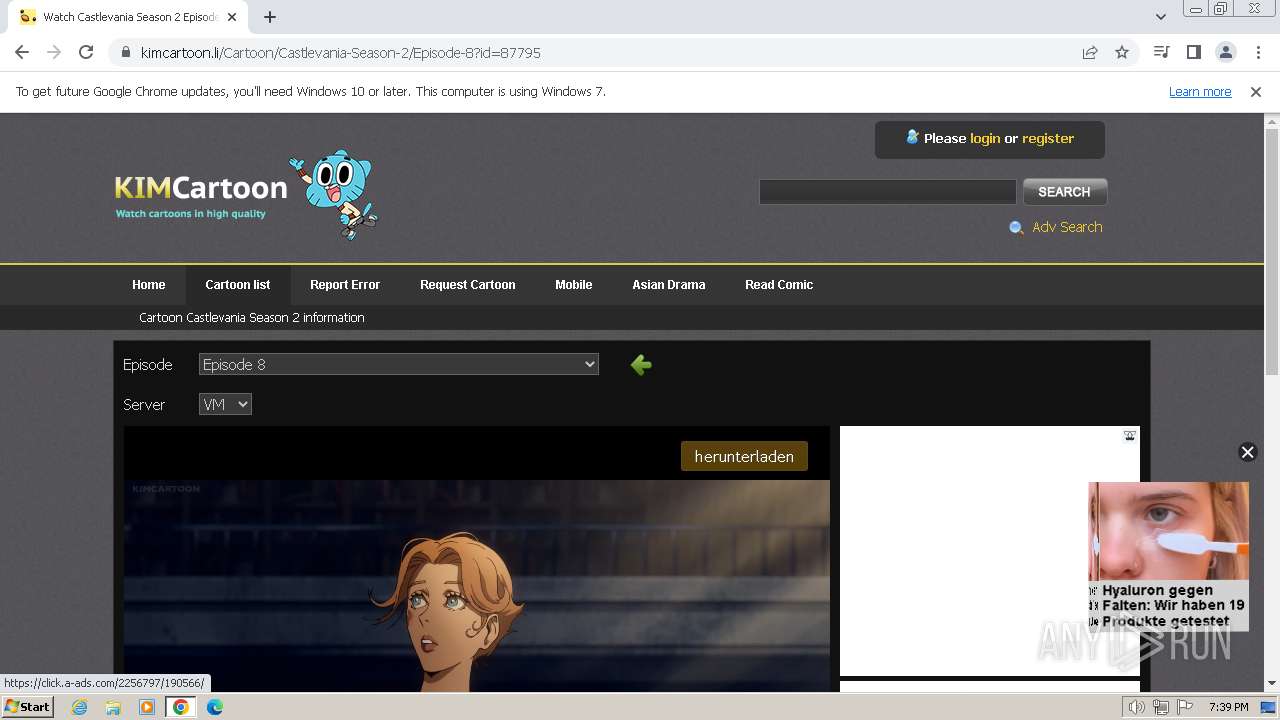This screenshot has width=1280, height=720.
Task: Open the Read Comic menu item
Action: tap(779, 285)
